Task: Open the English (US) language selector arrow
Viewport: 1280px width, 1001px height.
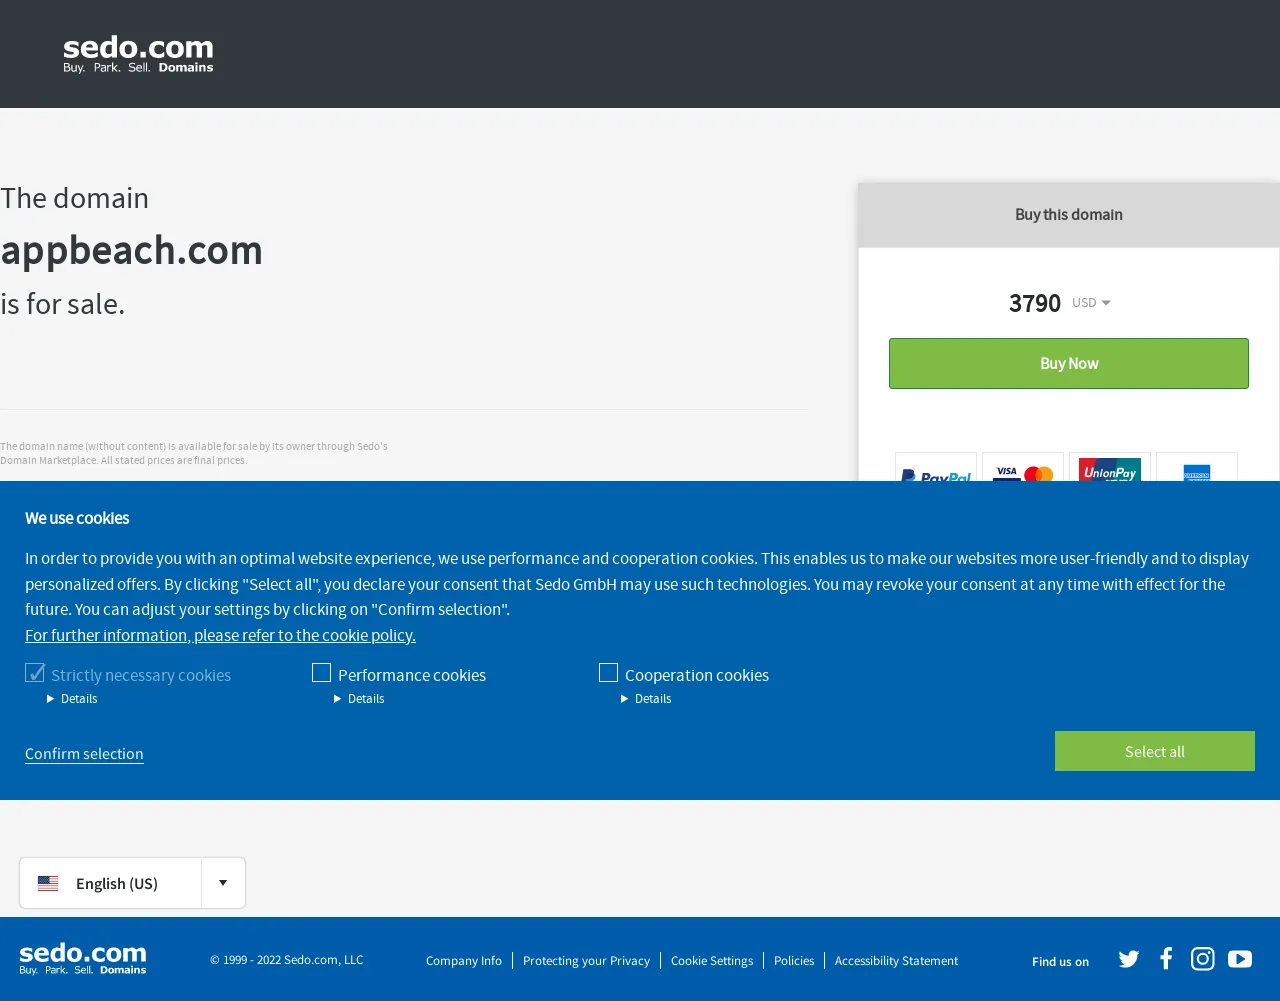Action: click(x=223, y=883)
